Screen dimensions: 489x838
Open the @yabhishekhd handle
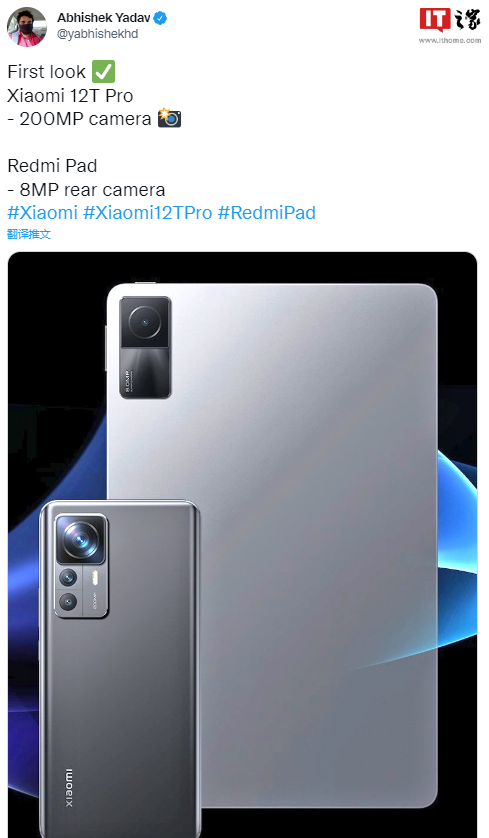pyautogui.click(x=98, y=34)
